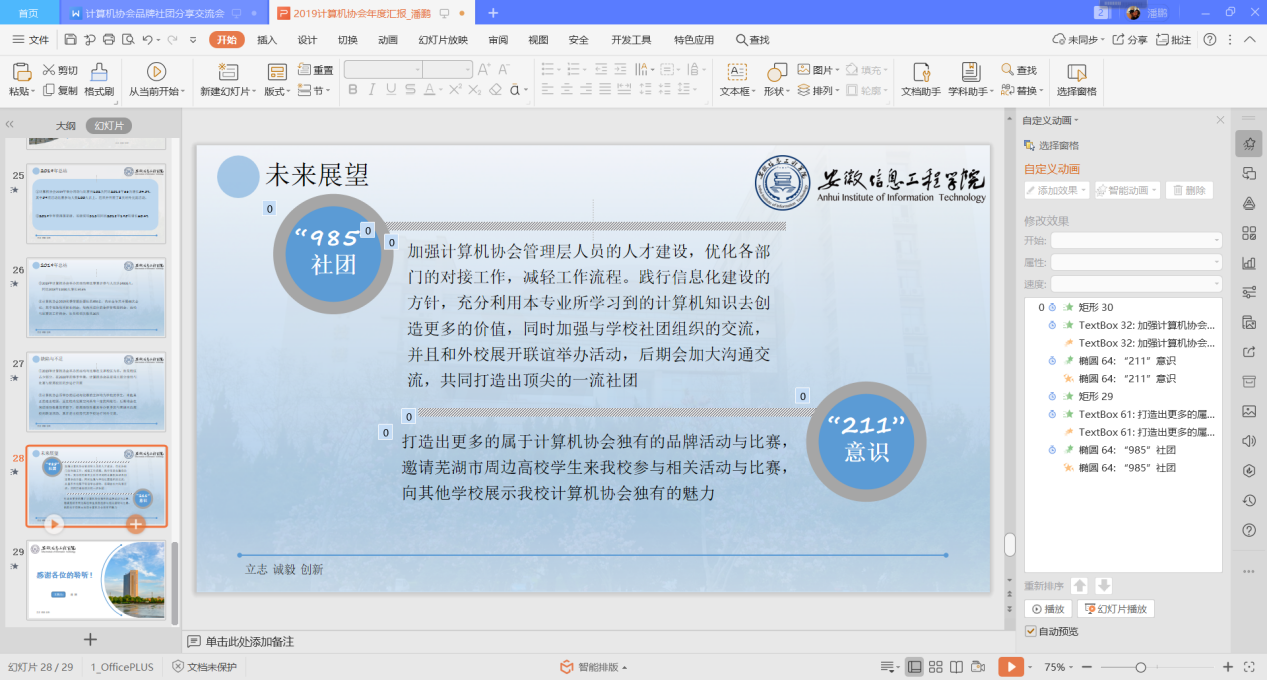Toggle the 自动预览 checkbox

(1030, 630)
